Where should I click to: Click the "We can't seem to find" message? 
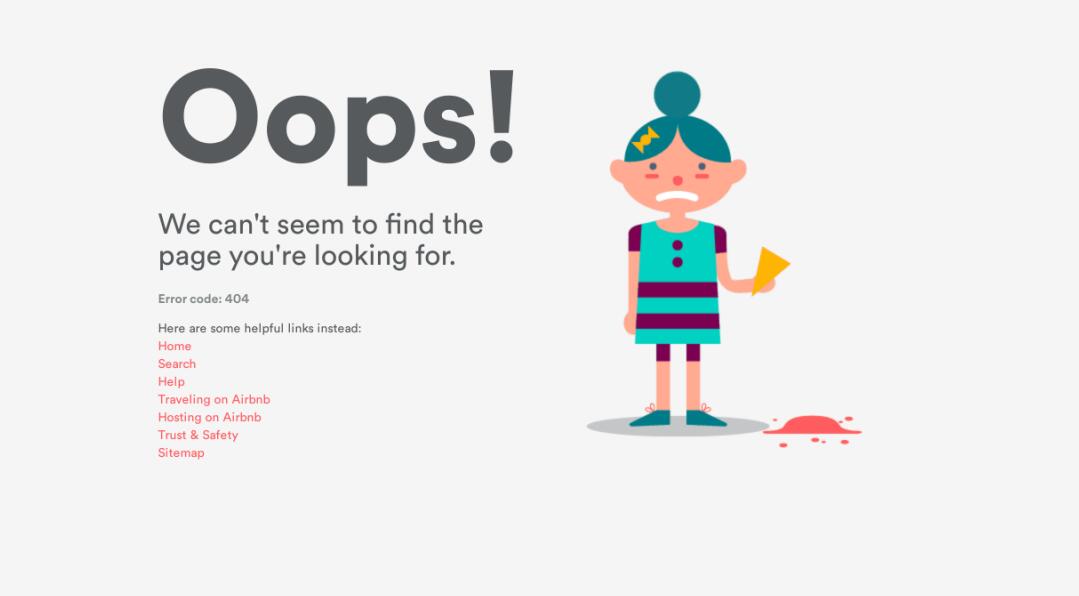321,240
